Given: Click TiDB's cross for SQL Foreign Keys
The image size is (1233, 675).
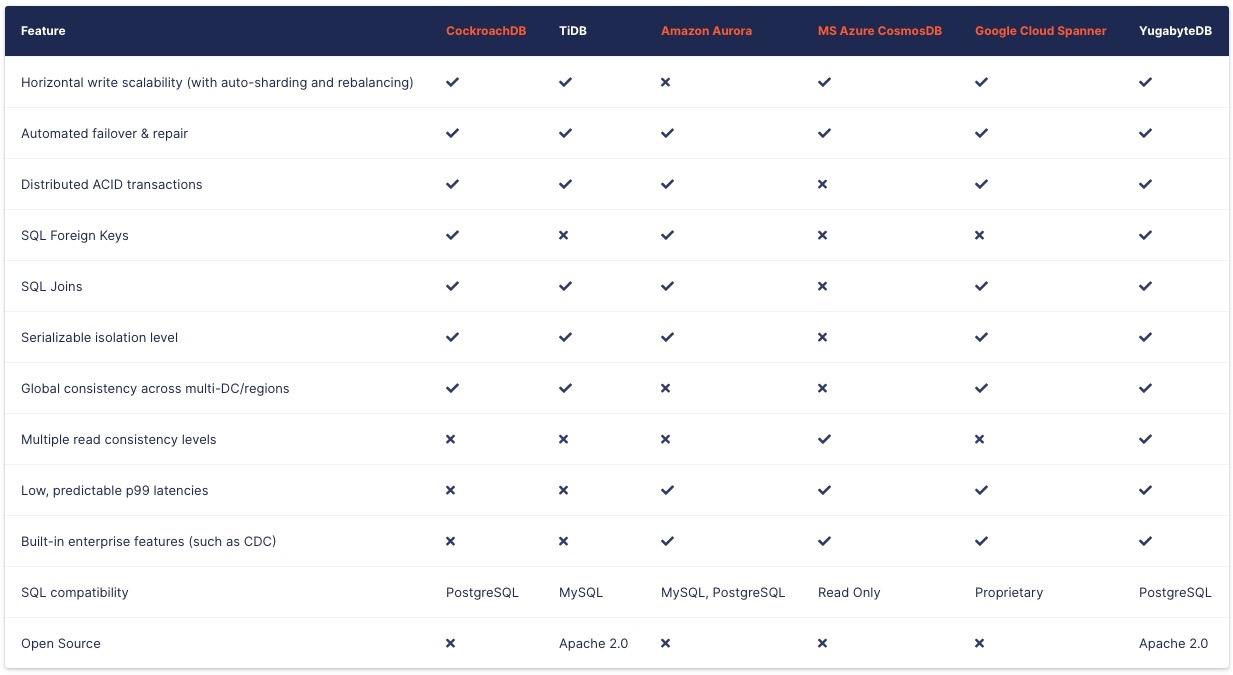Looking at the screenshot, I should click(564, 235).
